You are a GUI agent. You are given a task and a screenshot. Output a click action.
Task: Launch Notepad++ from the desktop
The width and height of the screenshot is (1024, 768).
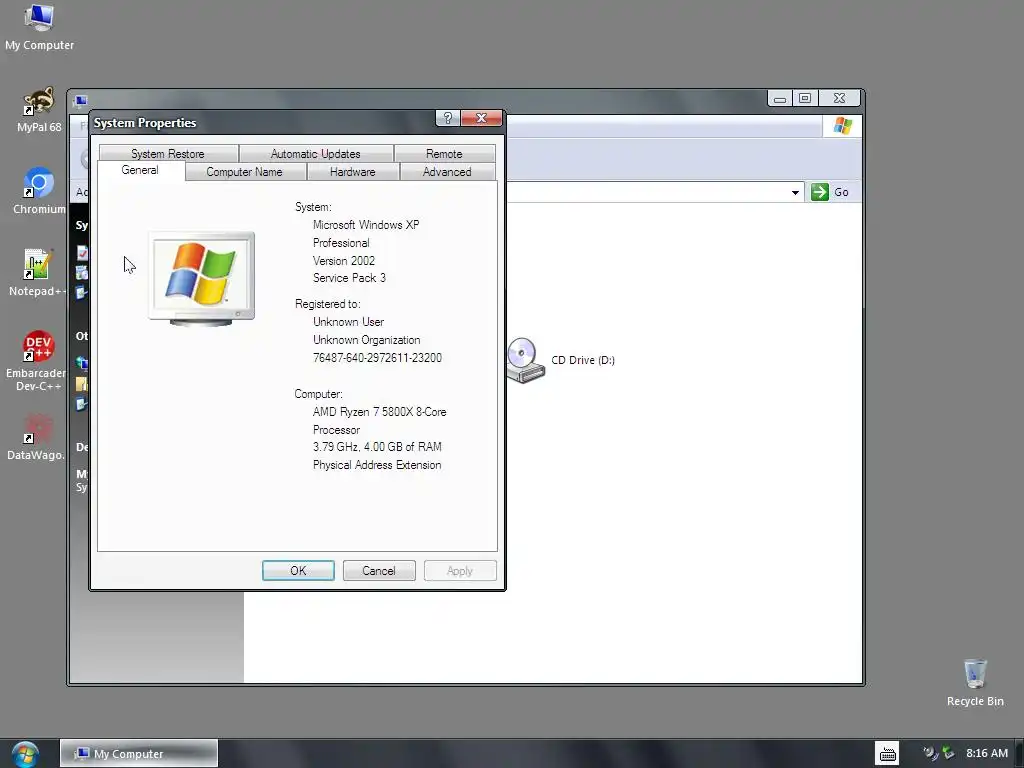[x=38, y=273]
